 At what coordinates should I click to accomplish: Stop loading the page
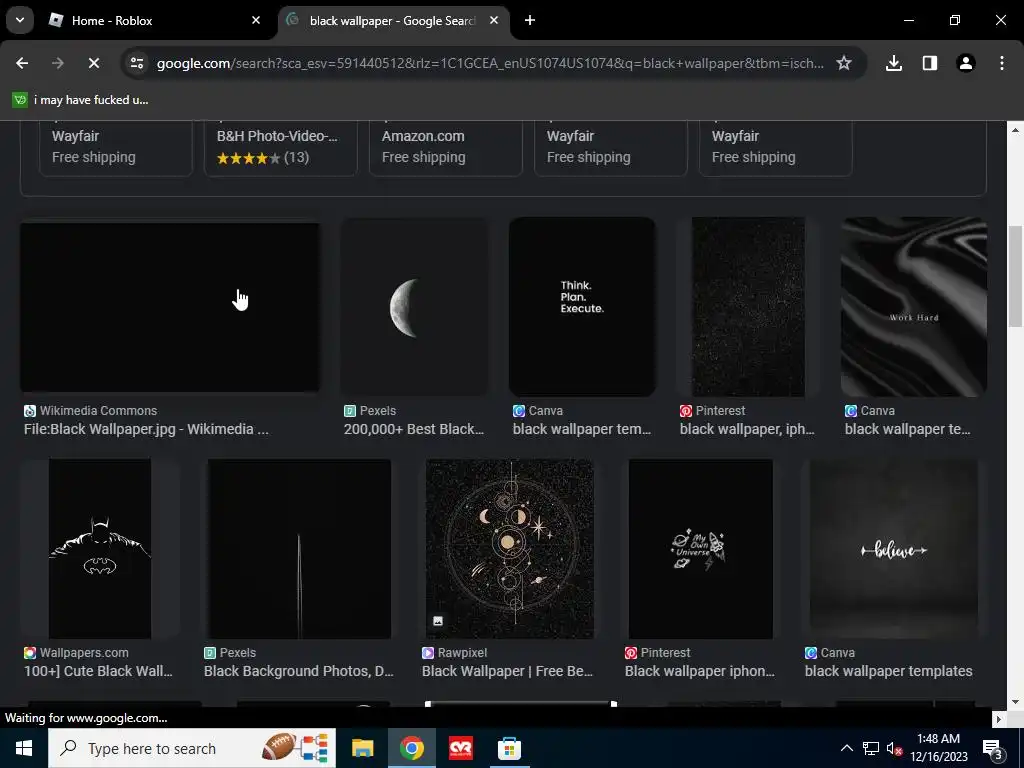click(x=93, y=63)
